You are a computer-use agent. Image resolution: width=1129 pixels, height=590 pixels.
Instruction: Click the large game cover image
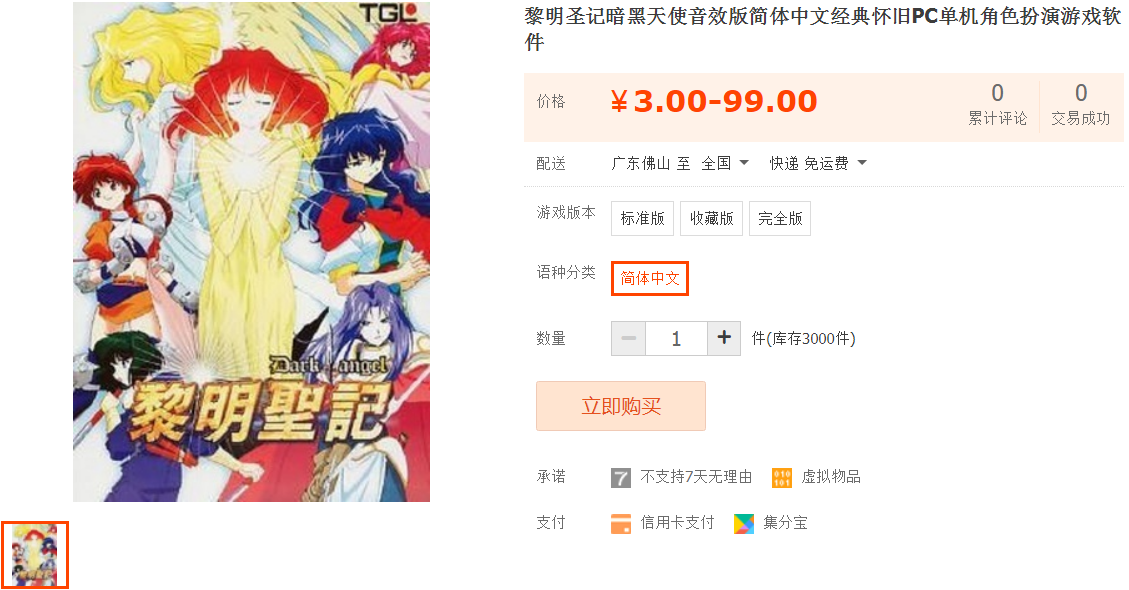(251, 251)
